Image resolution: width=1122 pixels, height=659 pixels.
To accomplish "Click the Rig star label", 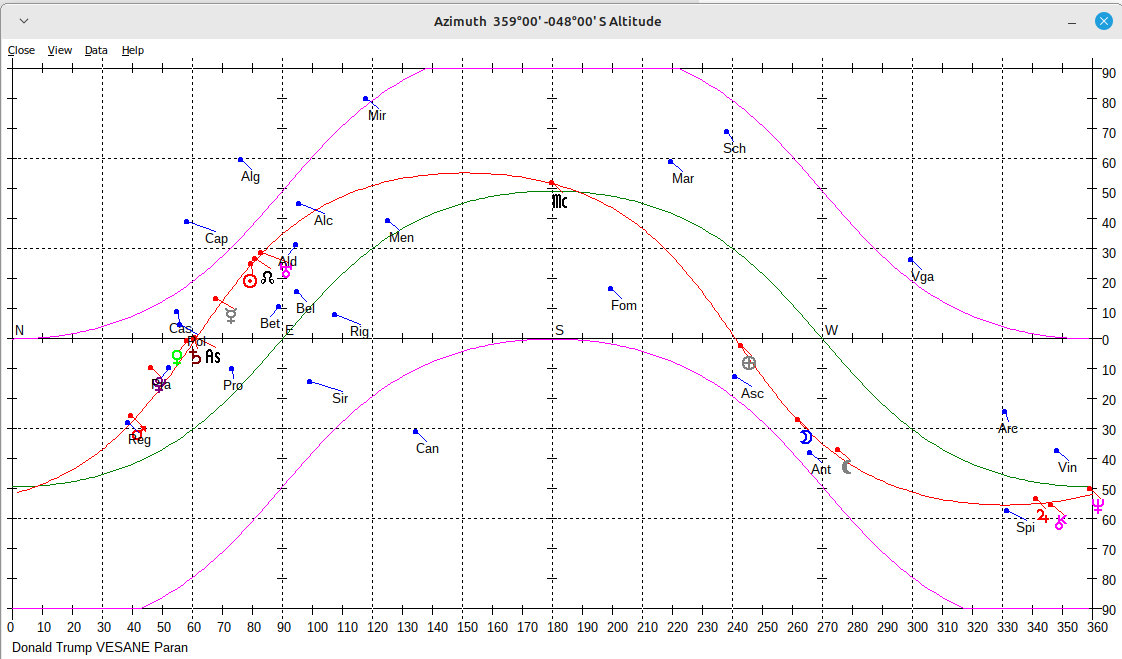I will pyautogui.click(x=359, y=331).
